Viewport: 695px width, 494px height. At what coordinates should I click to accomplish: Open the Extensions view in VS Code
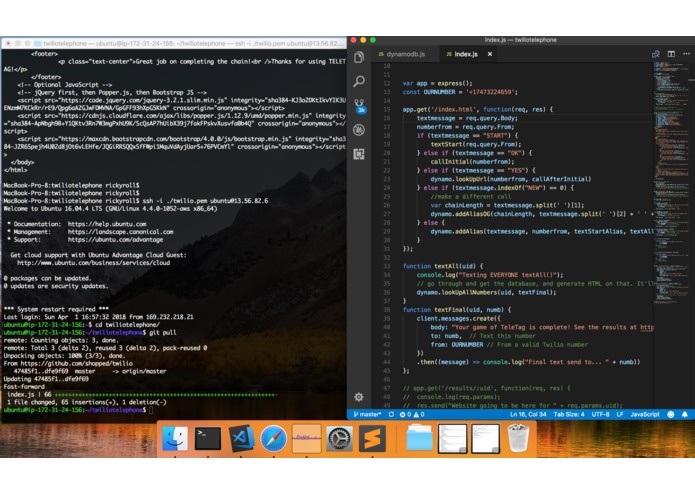pyautogui.click(x=359, y=154)
